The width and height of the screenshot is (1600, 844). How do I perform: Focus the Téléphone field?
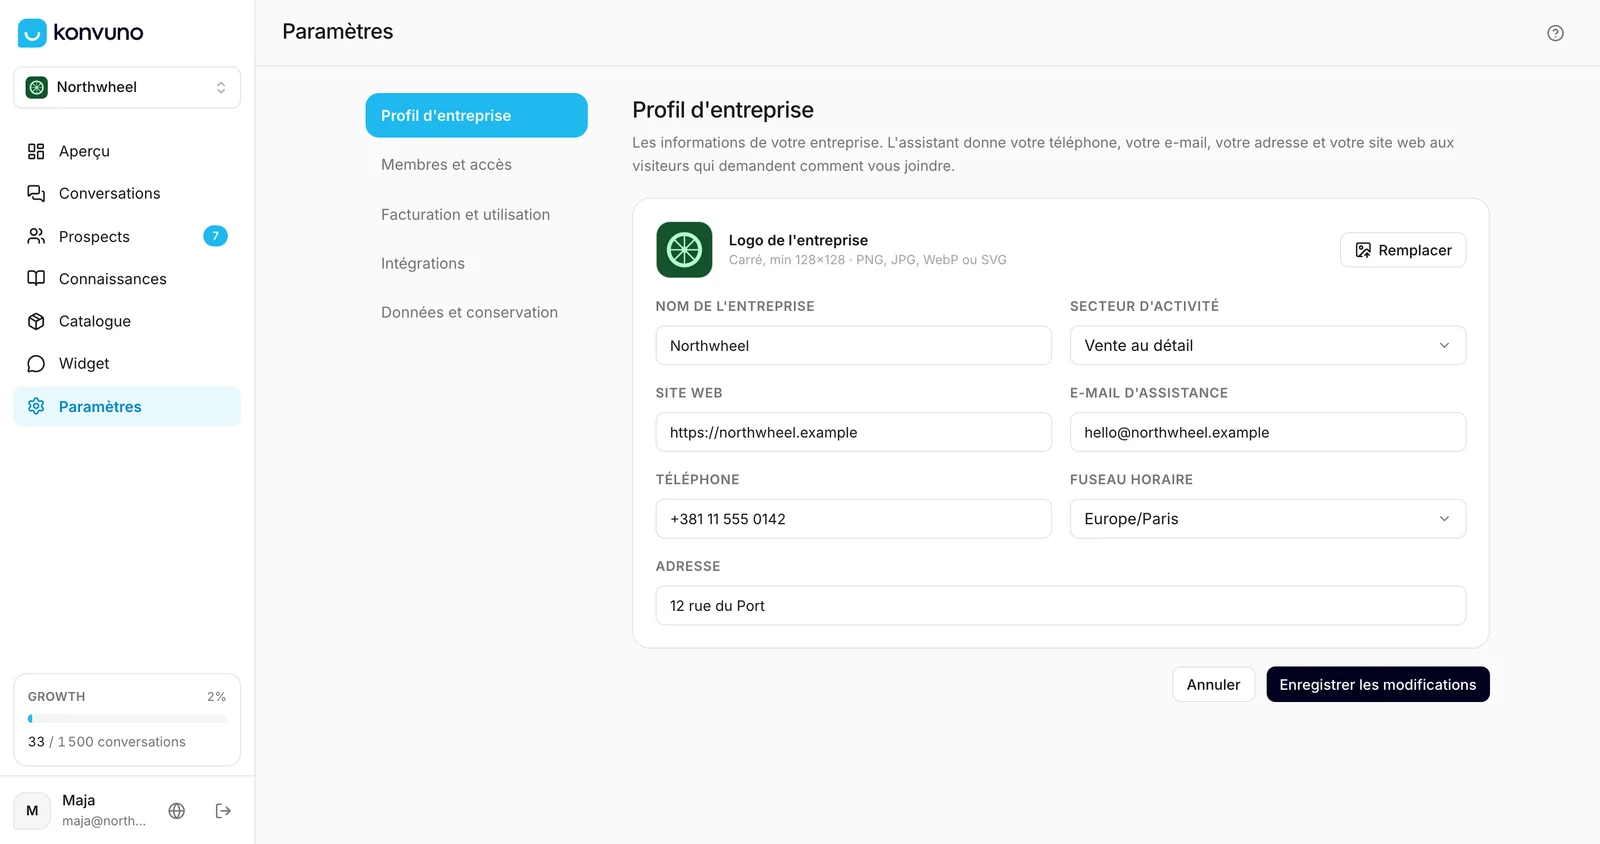pyautogui.click(x=853, y=519)
